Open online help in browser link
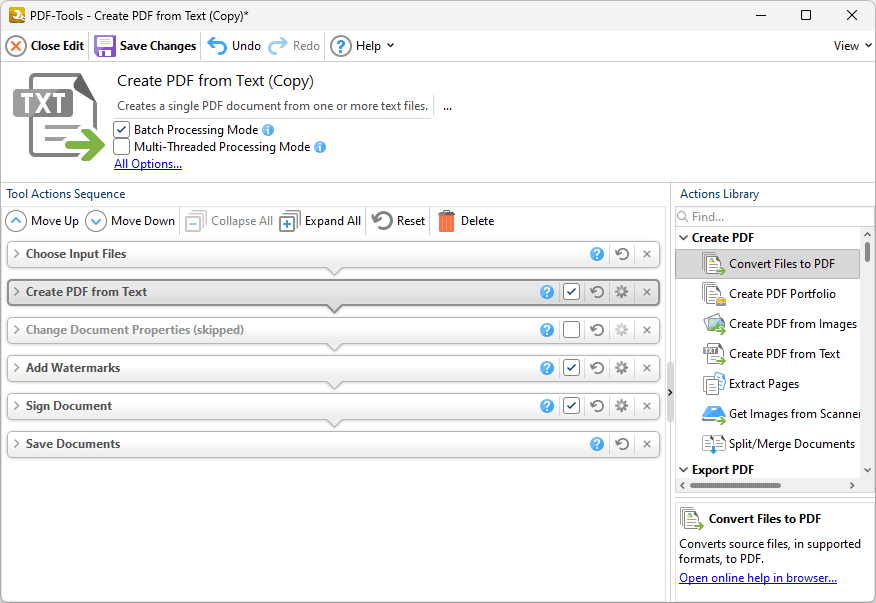This screenshot has width=876, height=603. coord(758,578)
